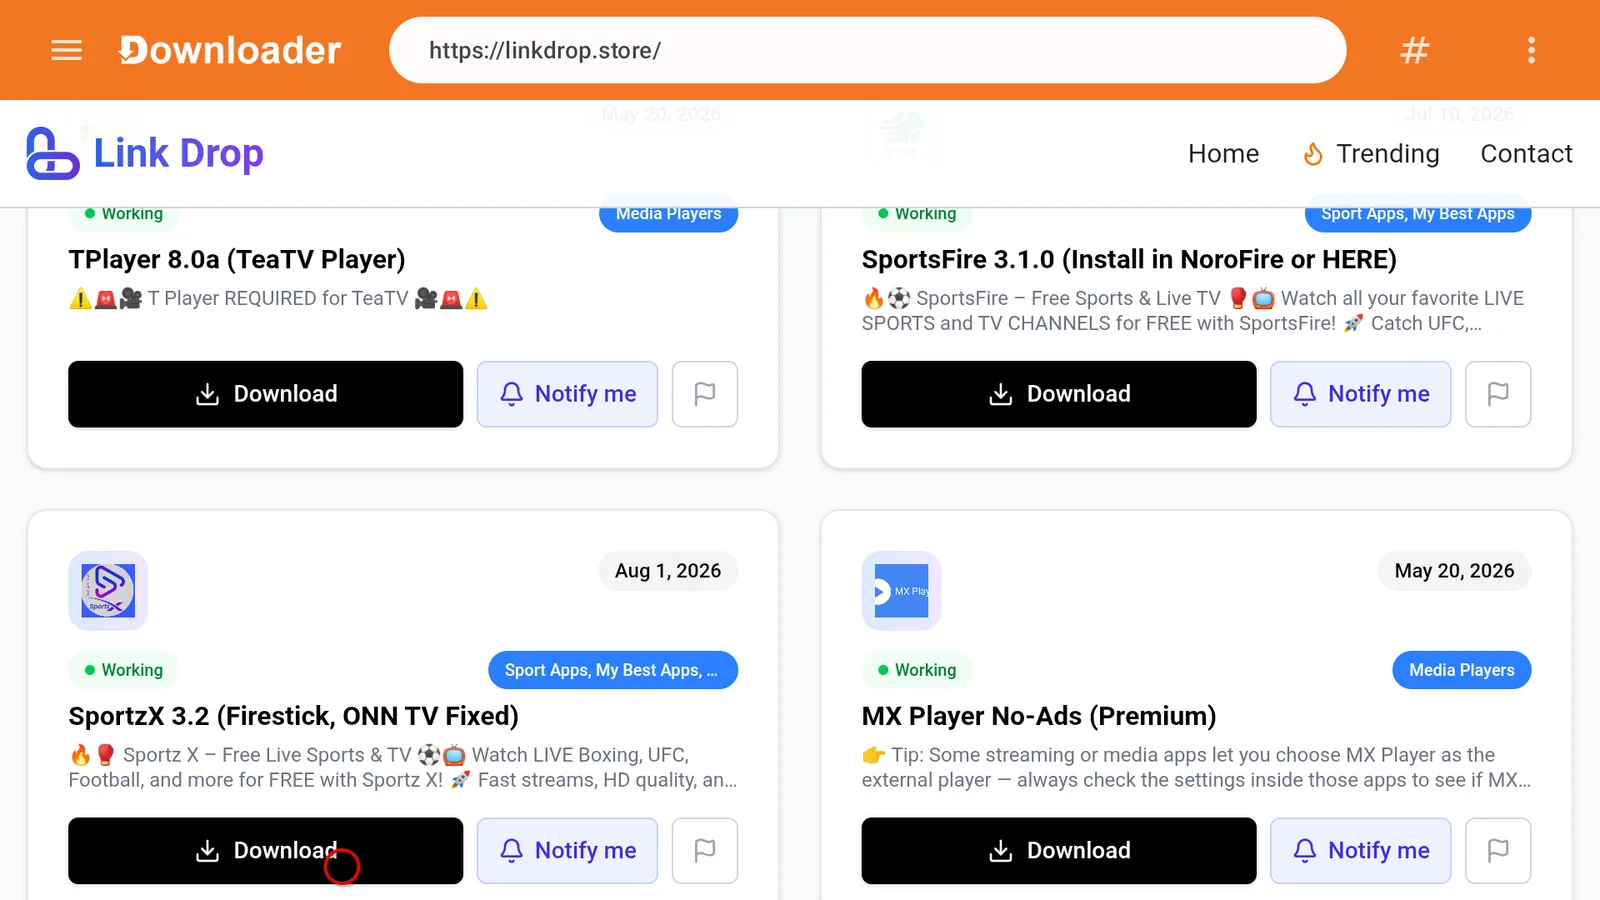1600x900 pixels.
Task: Select SportzX Sport Apps category tag
Action: [613, 670]
